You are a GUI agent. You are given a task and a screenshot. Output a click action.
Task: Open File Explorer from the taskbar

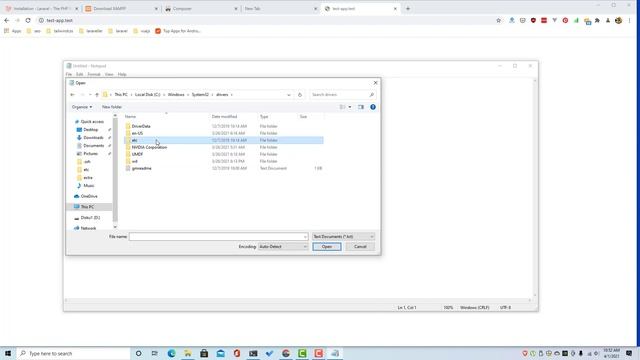188,353
